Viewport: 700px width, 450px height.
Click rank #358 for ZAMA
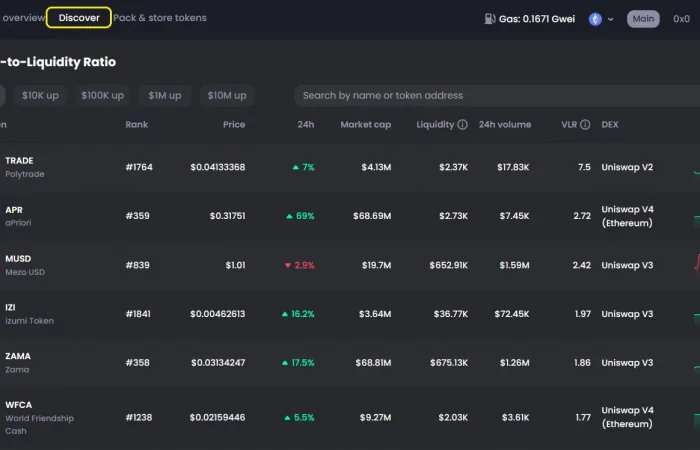[138, 362]
